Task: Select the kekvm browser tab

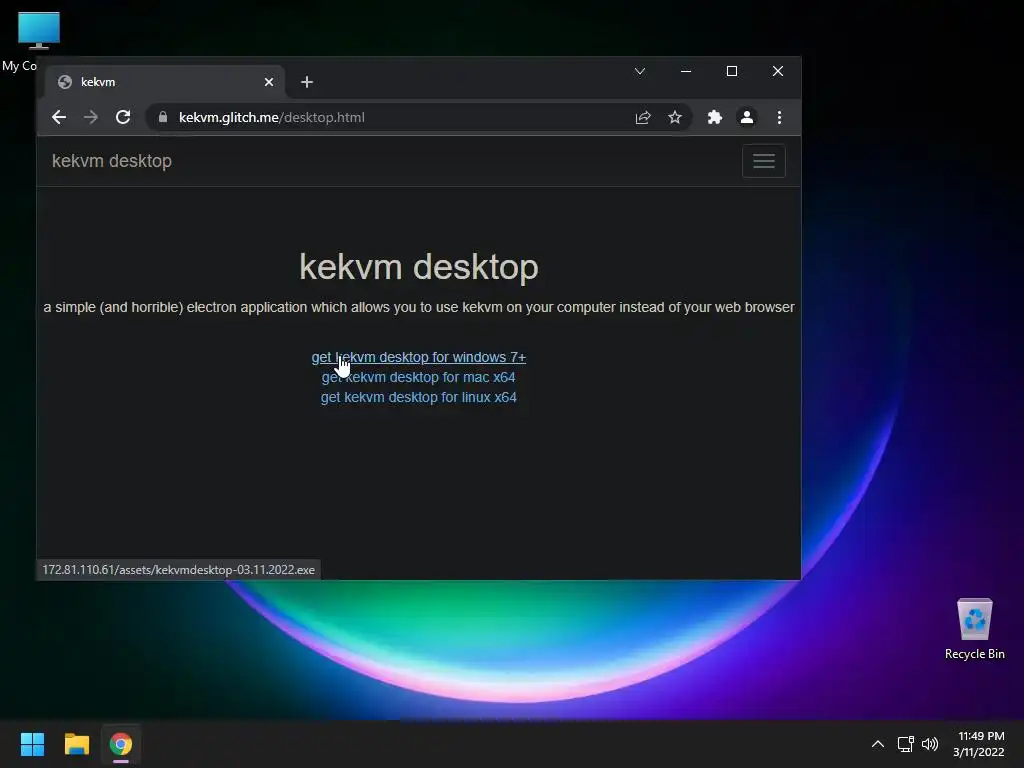Action: click(x=165, y=82)
